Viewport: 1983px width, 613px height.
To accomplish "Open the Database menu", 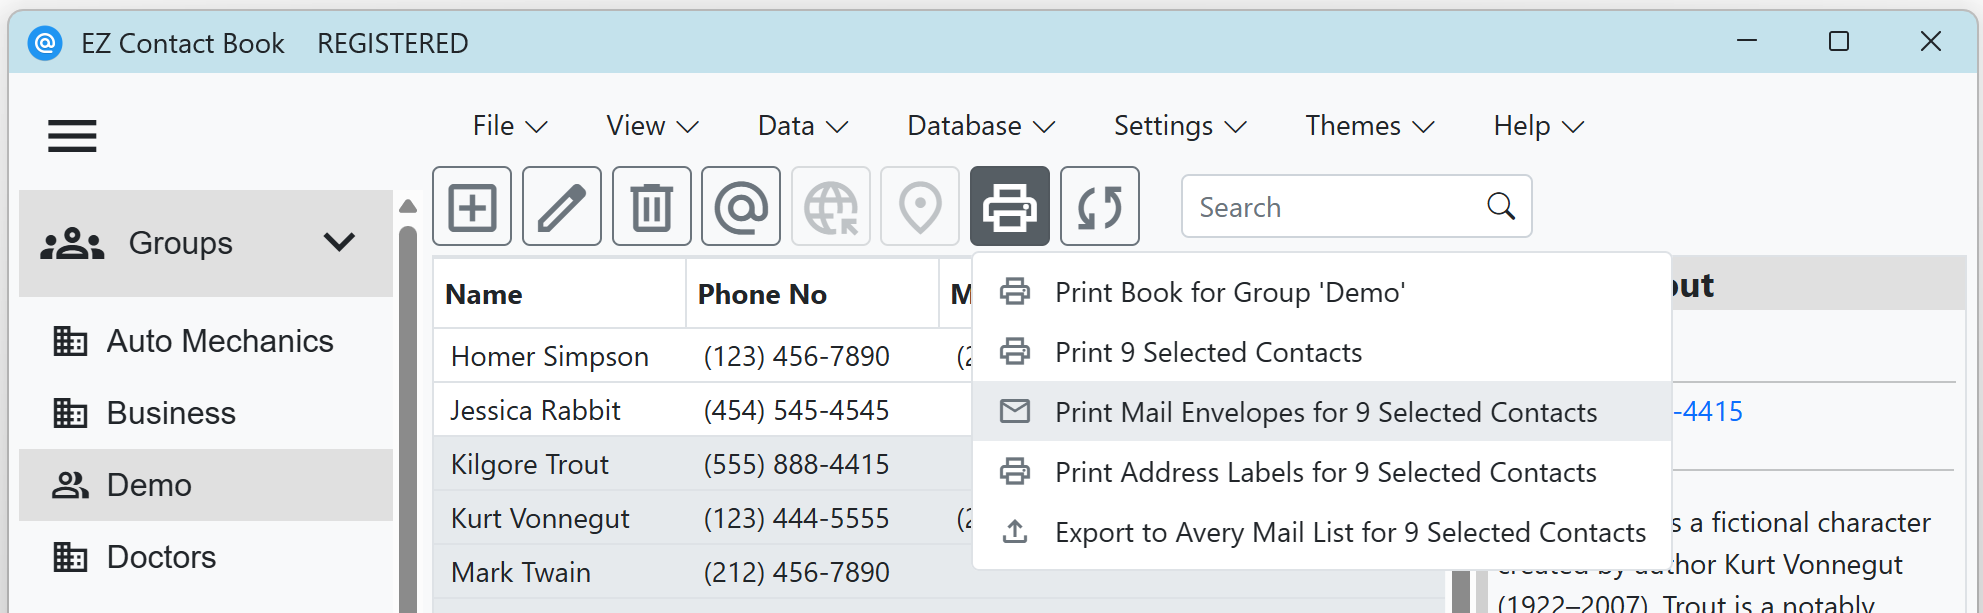I will (x=981, y=126).
